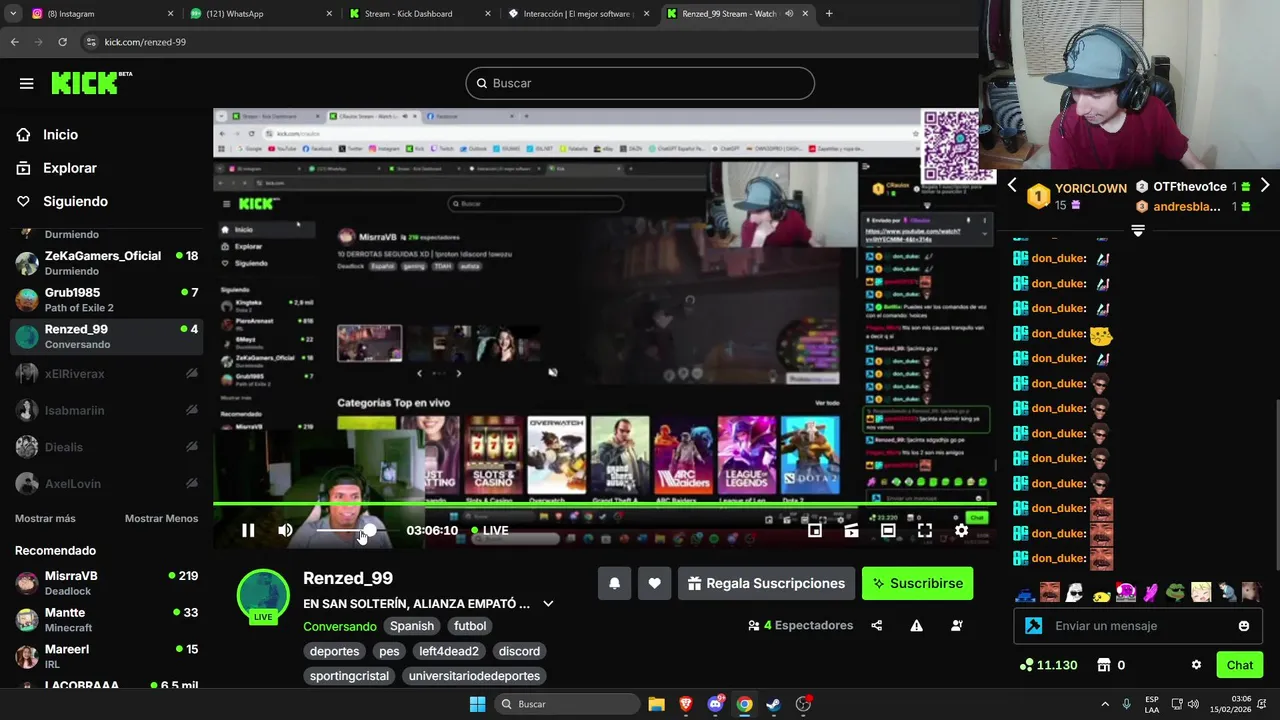Viewport: 1280px width, 720px height.
Task: Click the Kick logo
Action: click(91, 83)
